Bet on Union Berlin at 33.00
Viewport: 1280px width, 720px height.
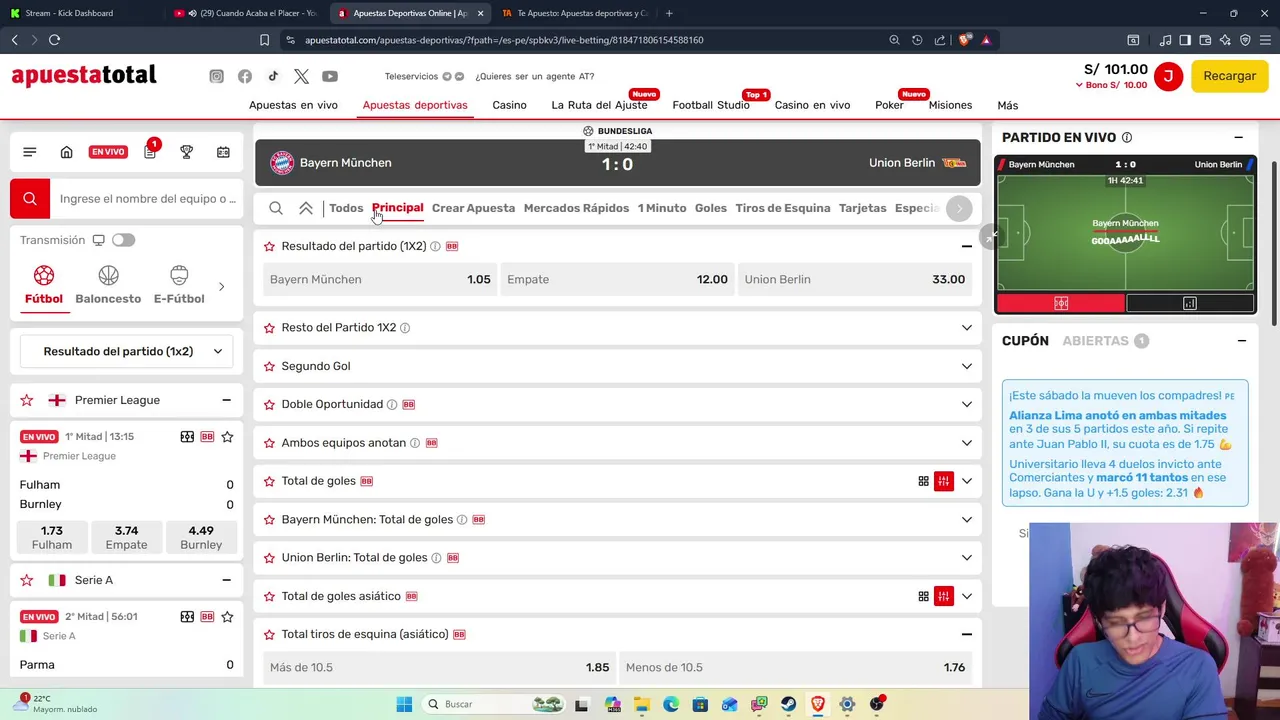point(855,279)
